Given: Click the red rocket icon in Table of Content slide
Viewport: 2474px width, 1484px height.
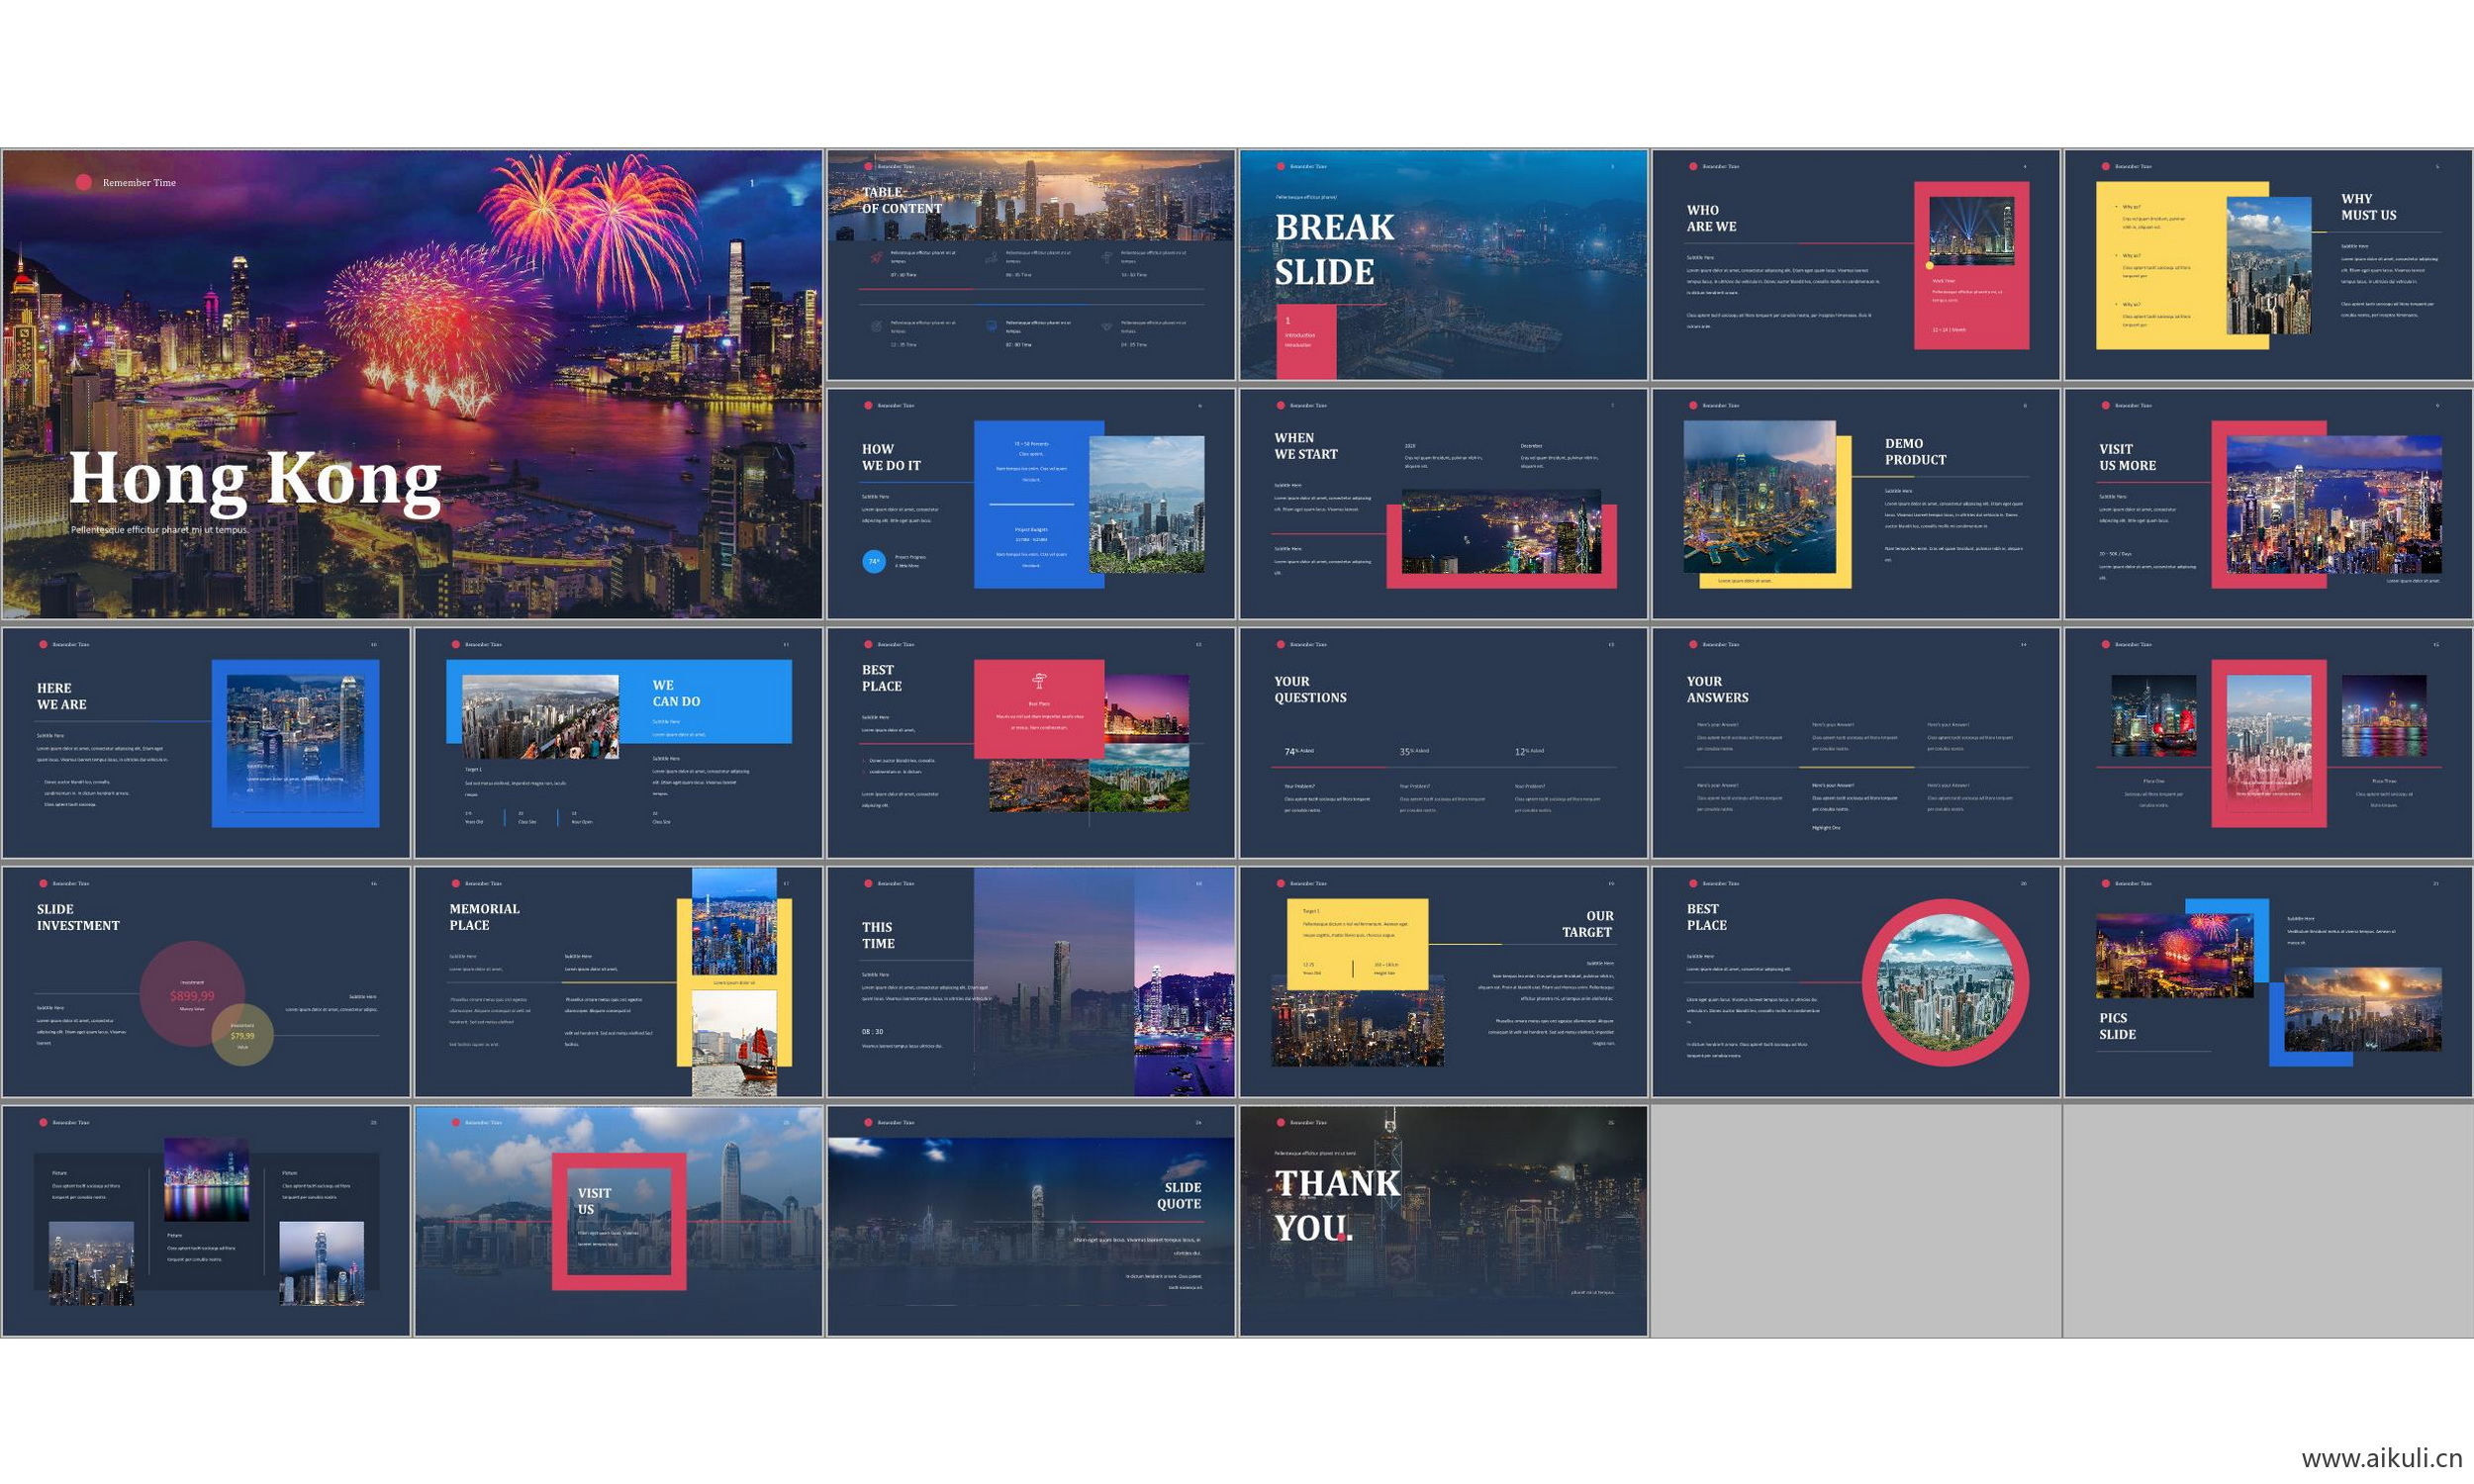Looking at the screenshot, I should click(877, 258).
